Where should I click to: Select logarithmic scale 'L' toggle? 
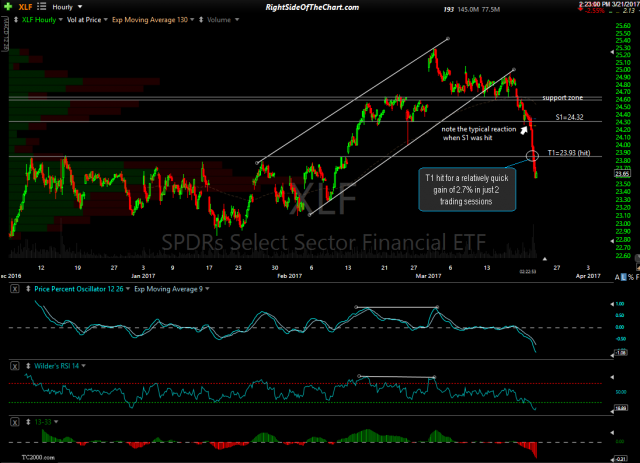624,277
